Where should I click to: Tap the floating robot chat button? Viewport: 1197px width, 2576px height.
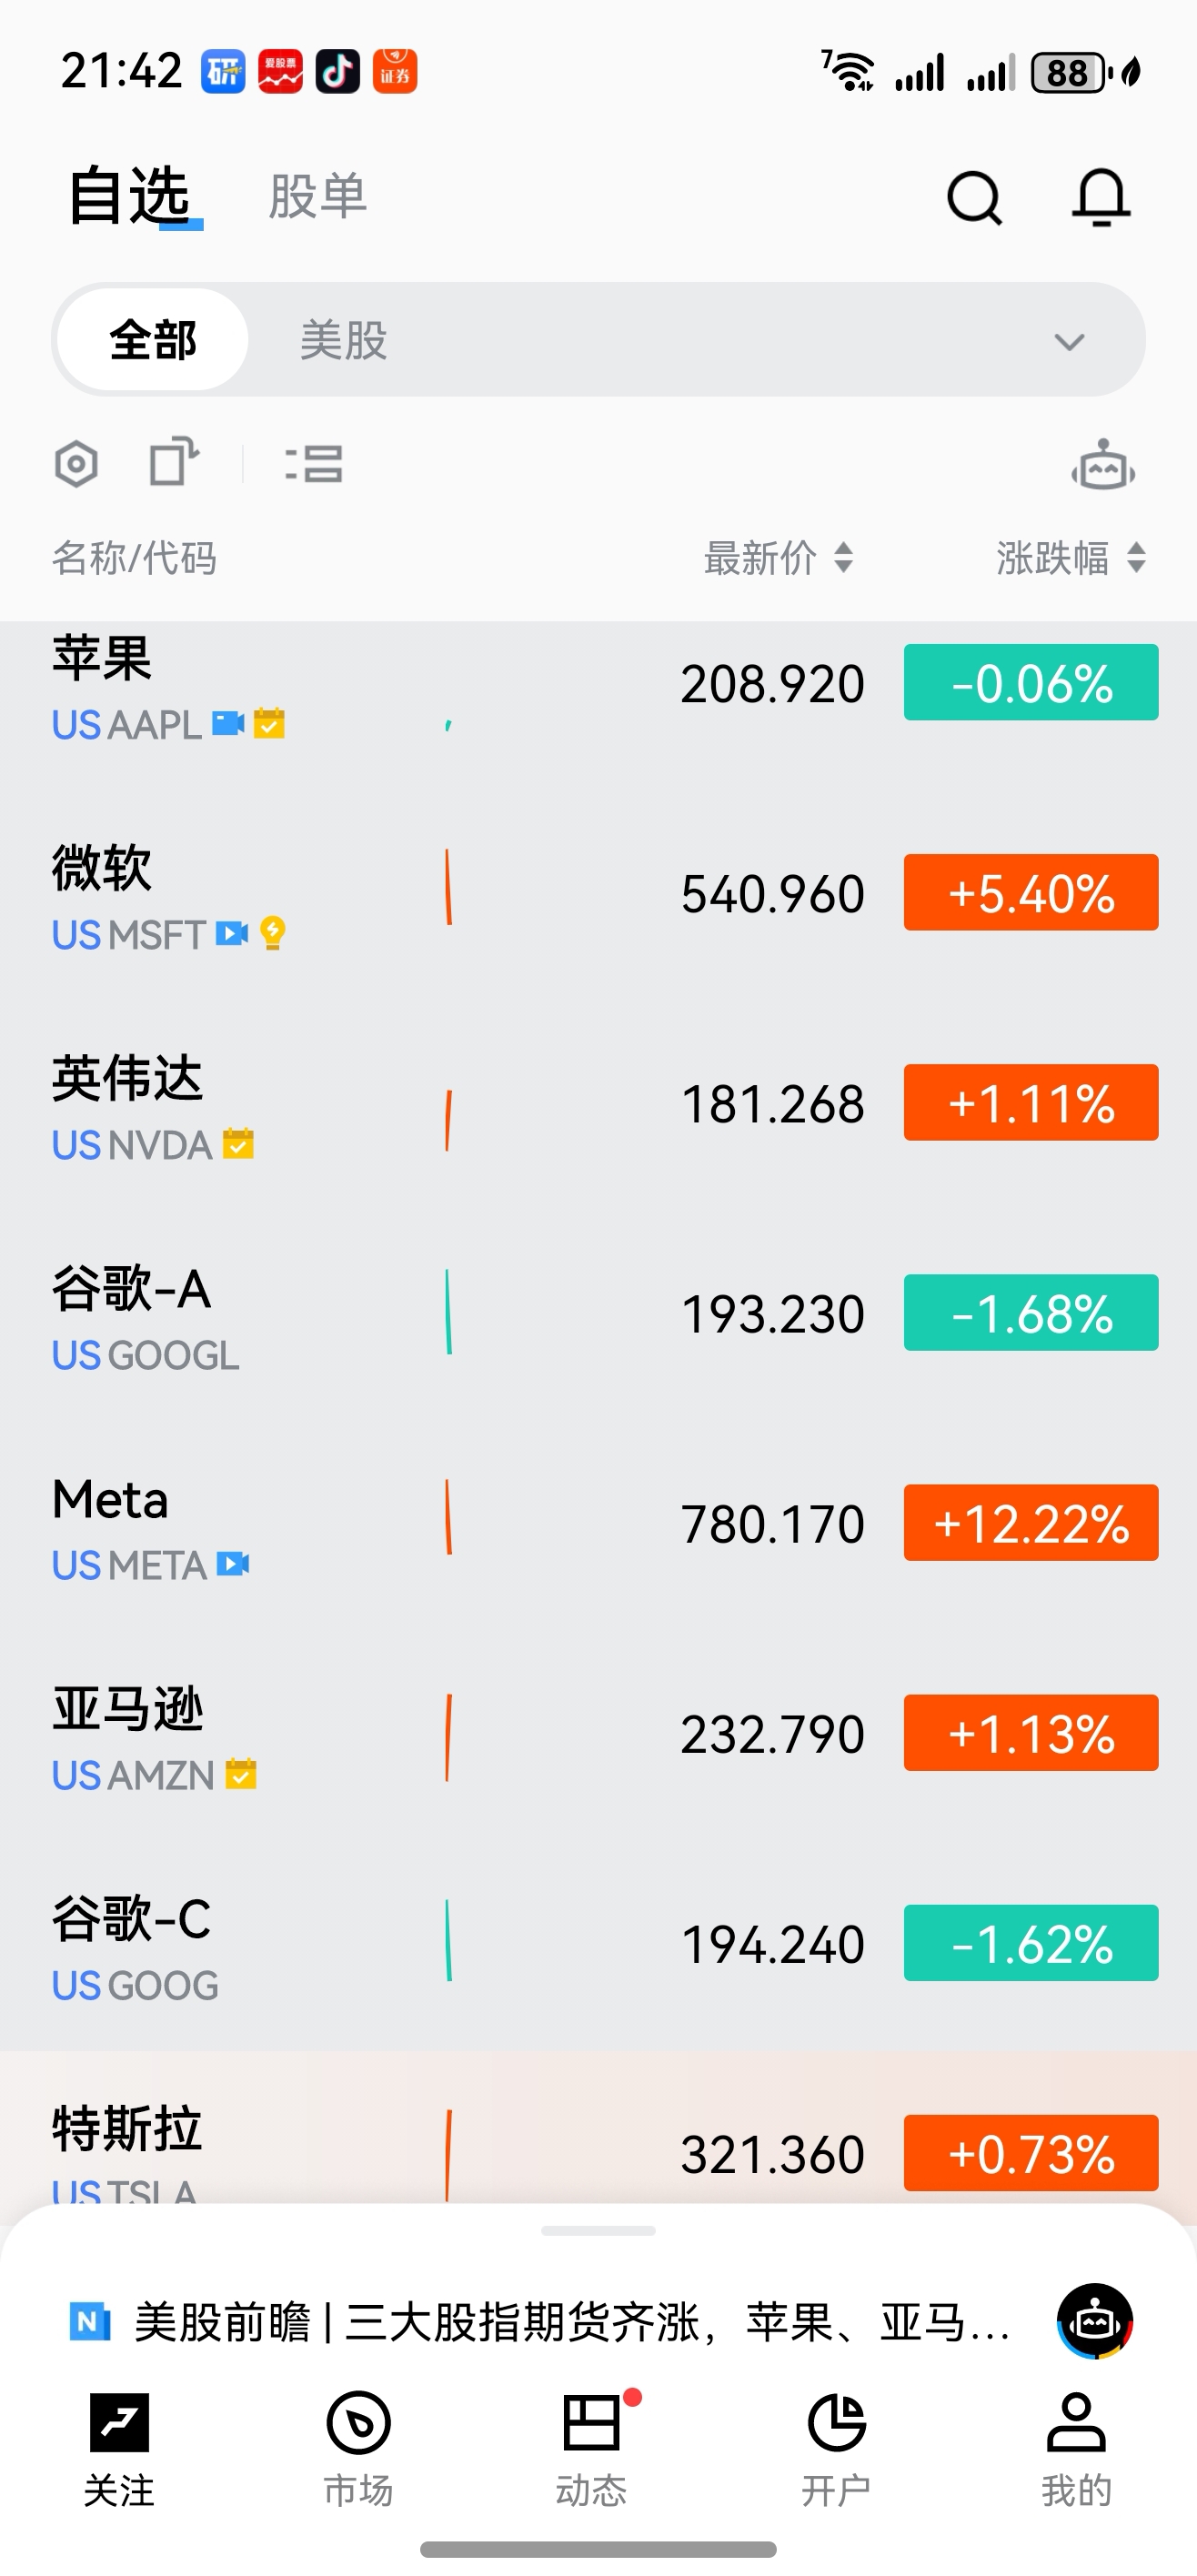point(1095,2320)
